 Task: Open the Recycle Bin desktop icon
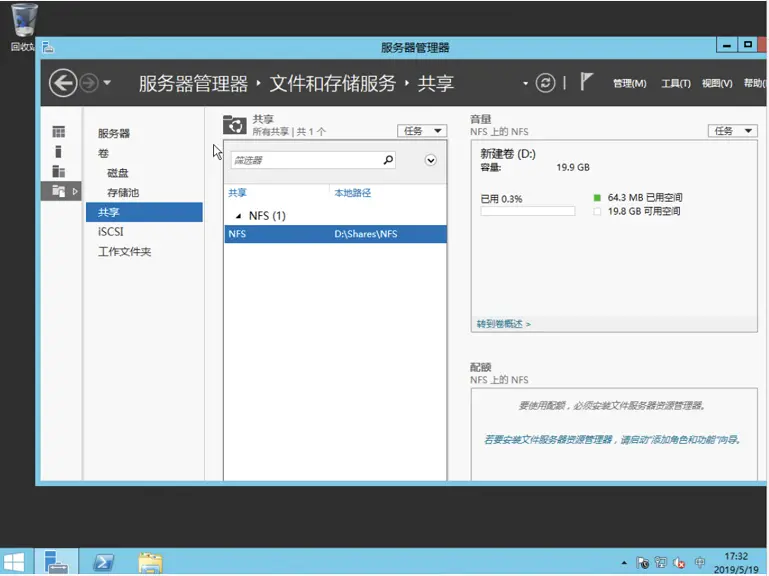coord(23,27)
